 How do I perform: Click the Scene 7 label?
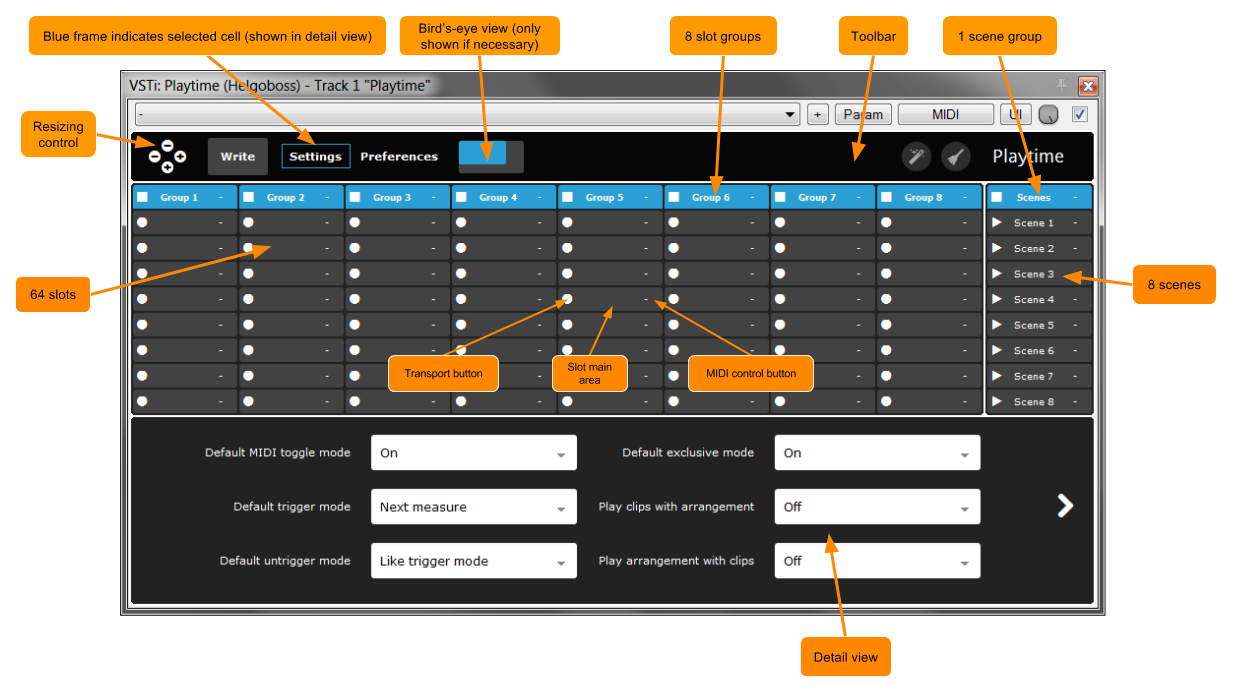(x=1034, y=376)
